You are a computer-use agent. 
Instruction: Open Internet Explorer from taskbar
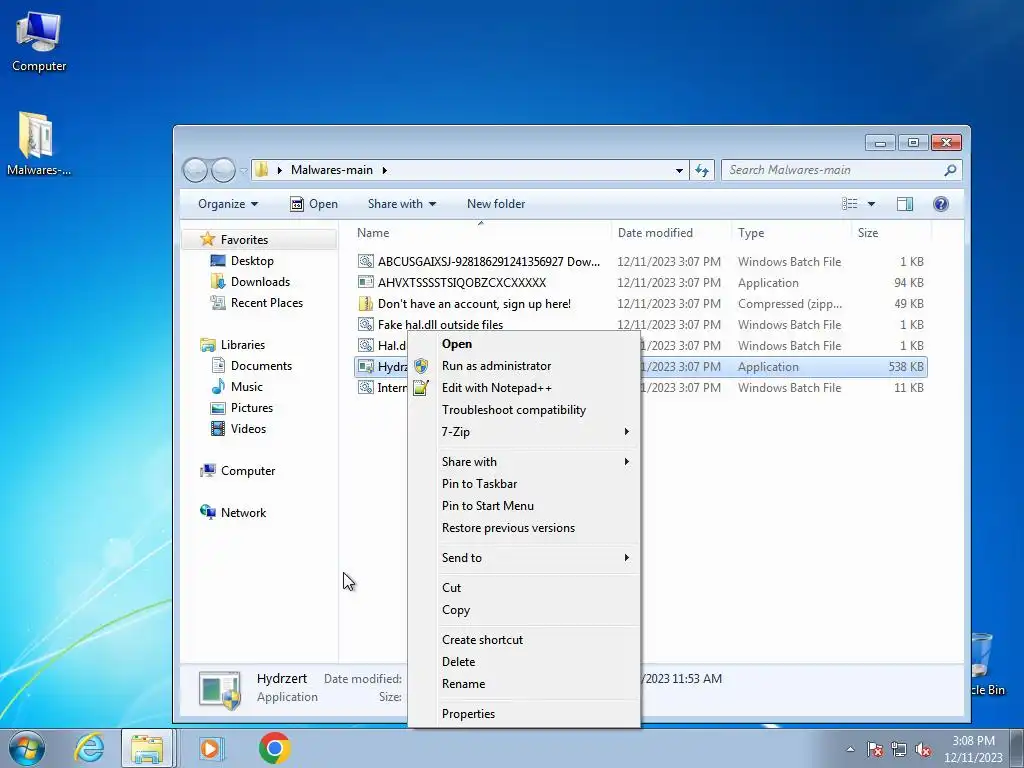point(89,748)
